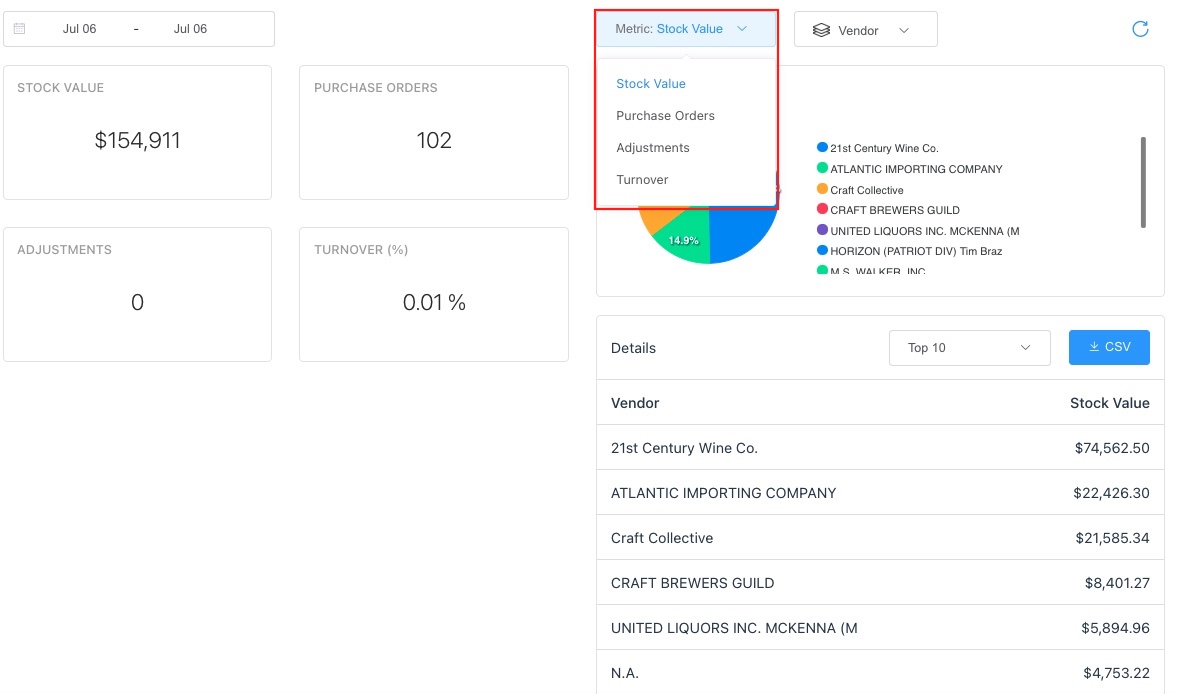Toggle CRAFT BREWERS GUILD legend entry

(894, 210)
